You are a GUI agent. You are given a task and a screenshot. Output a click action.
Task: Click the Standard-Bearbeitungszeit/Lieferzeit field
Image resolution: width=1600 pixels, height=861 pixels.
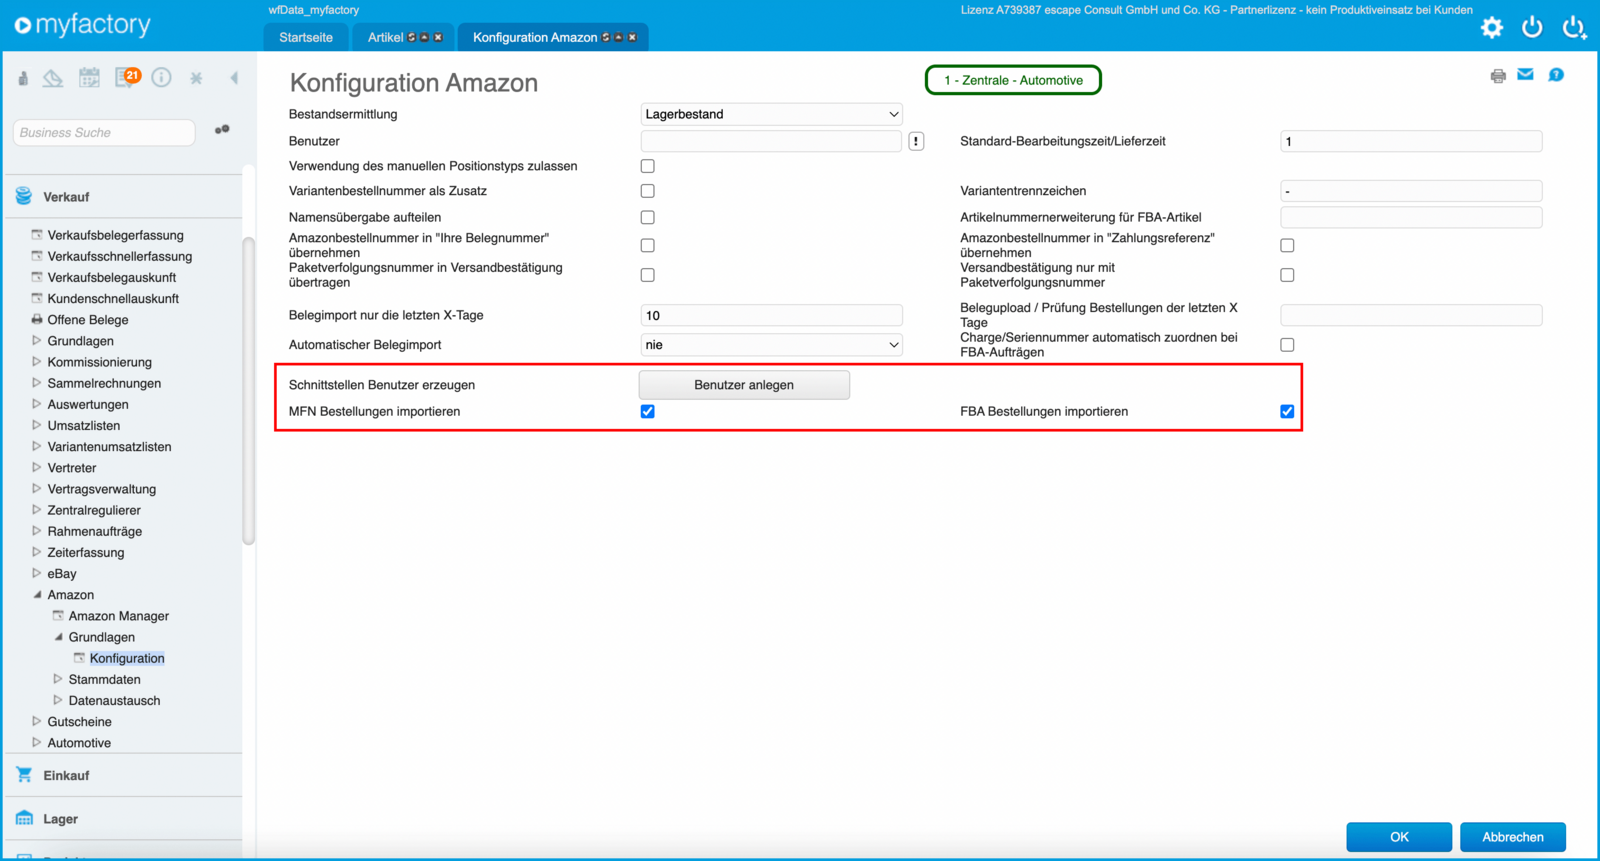[1411, 142]
